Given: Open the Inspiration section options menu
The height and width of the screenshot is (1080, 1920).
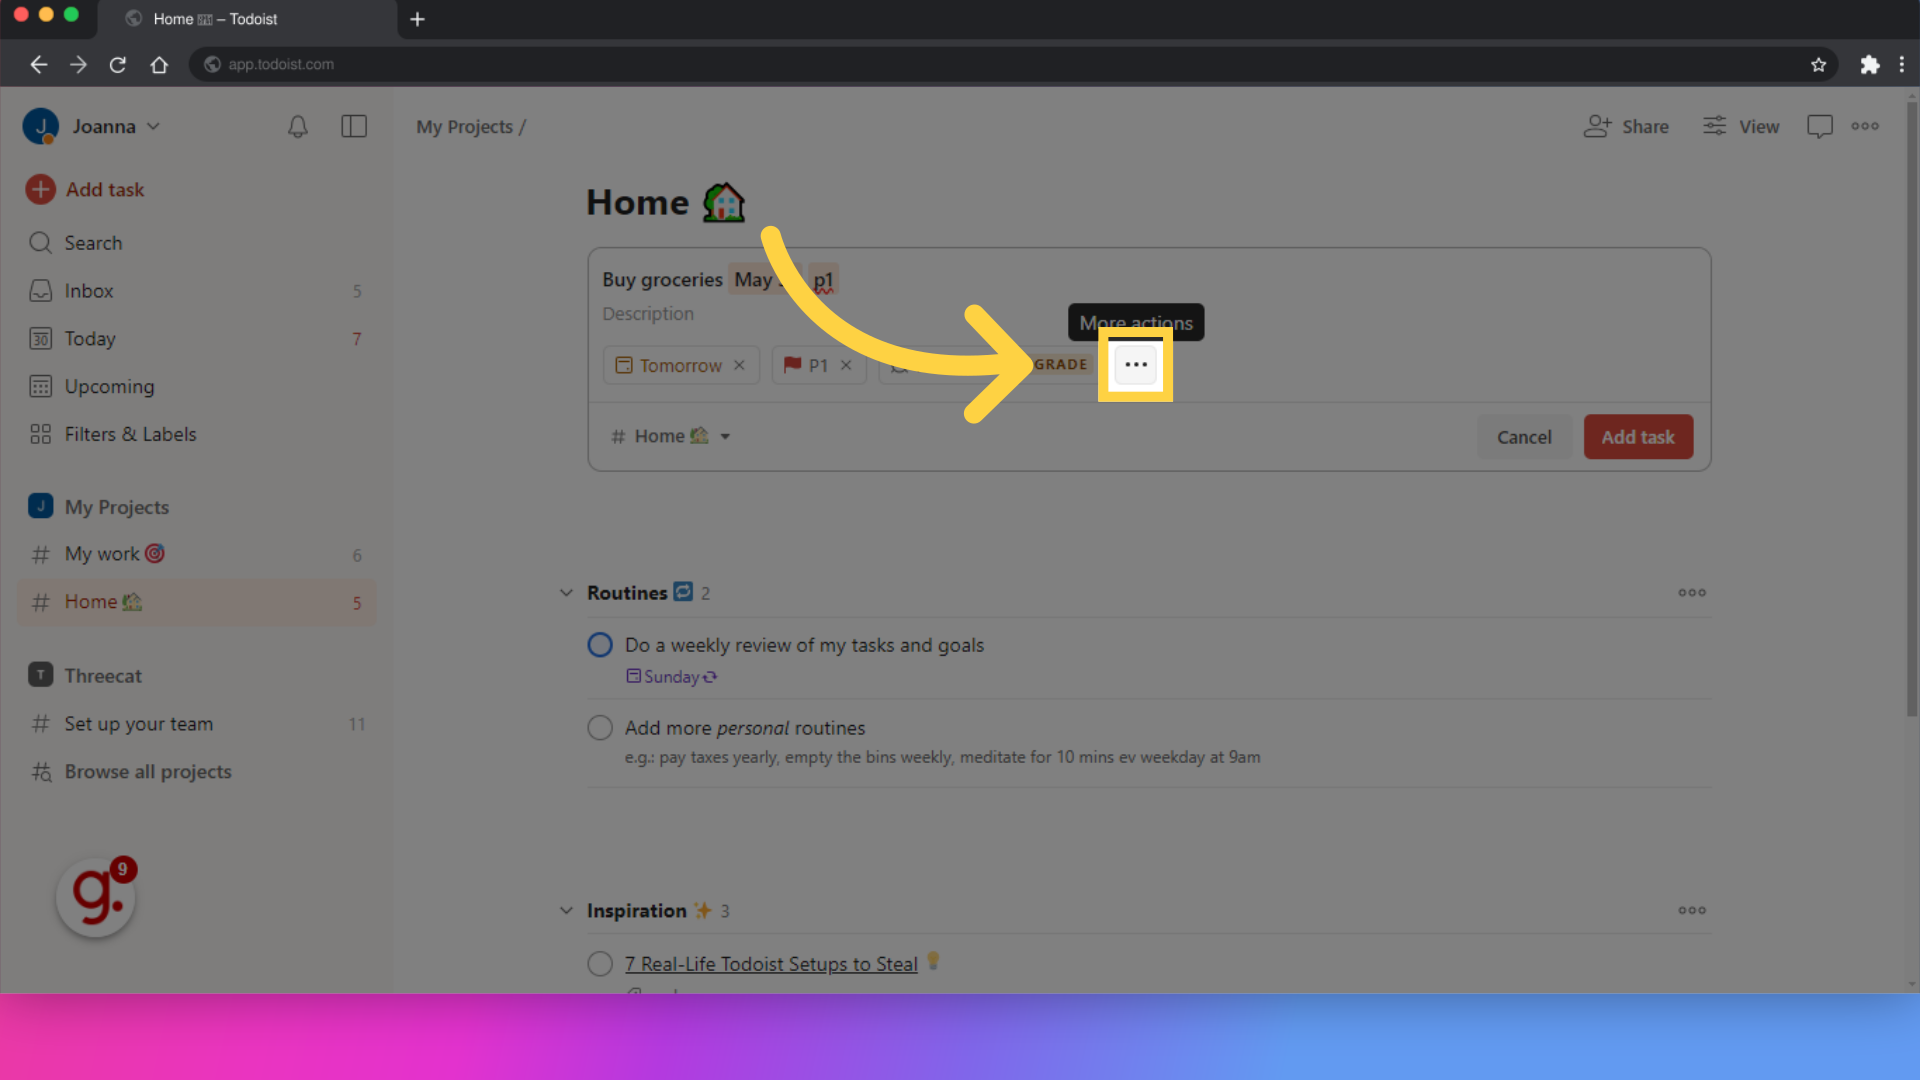Looking at the screenshot, I should 1692,911.
